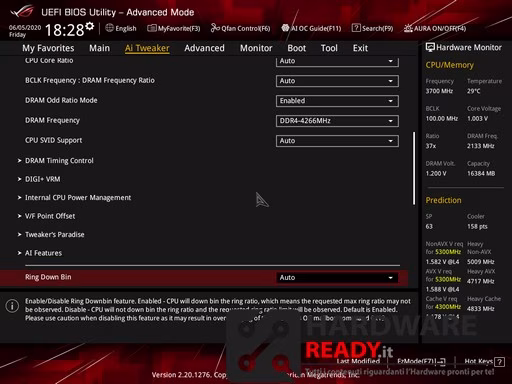Click the EzMode(F7) switch icon
The image size is (512, 384).
click(442, 362)
